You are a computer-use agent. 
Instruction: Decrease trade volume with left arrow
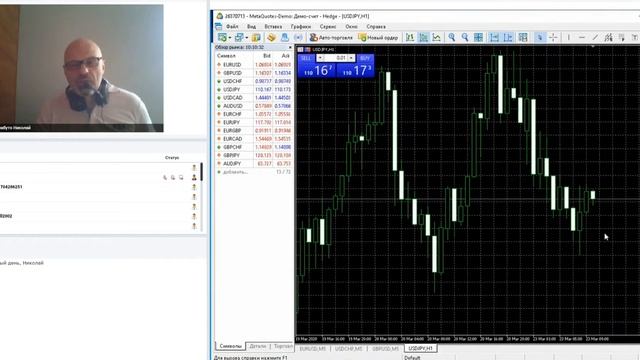pos(320,58)
